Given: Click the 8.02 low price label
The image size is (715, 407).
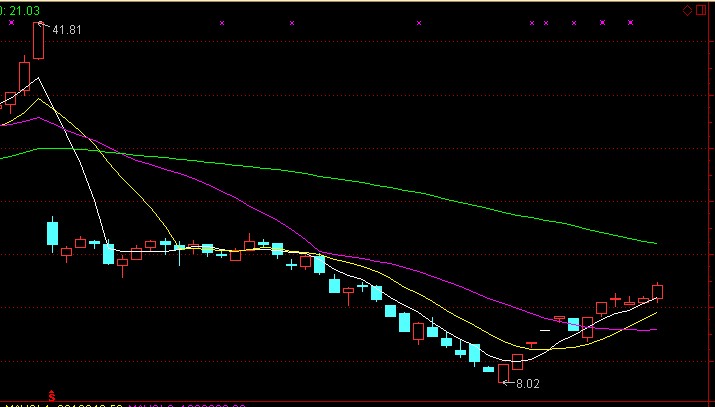Looking at the screenshot, I should [526, 383].
